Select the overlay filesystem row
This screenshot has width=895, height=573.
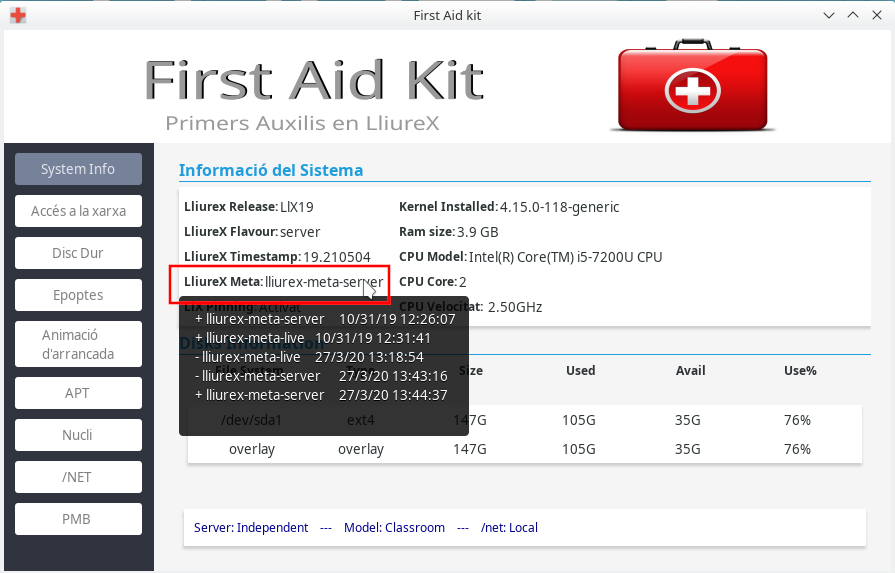tap(524, 449)
